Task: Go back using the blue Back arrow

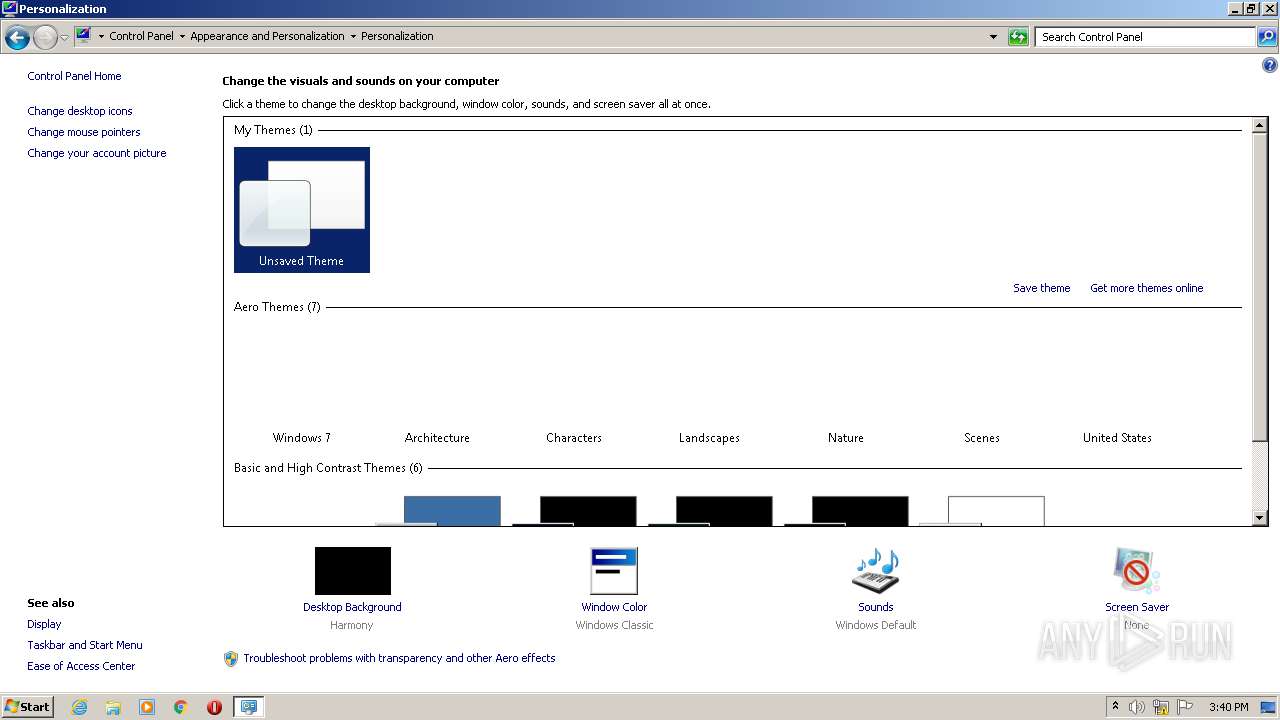Action: tap(17, 38)
